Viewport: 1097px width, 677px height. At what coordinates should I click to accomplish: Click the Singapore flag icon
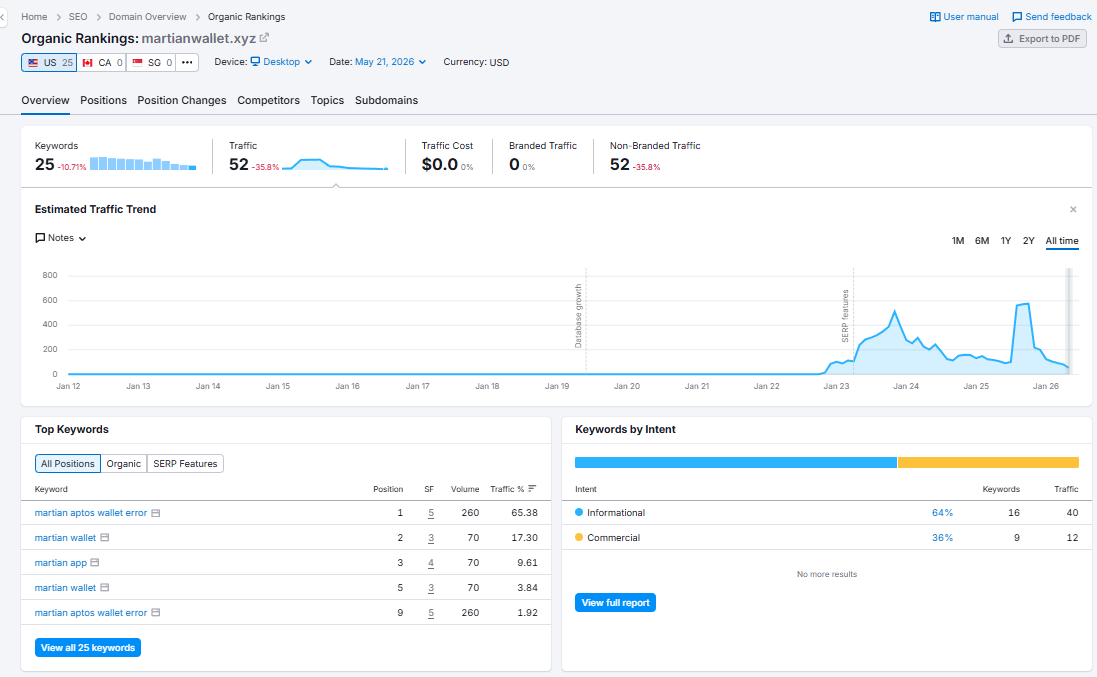click(137, 62)
